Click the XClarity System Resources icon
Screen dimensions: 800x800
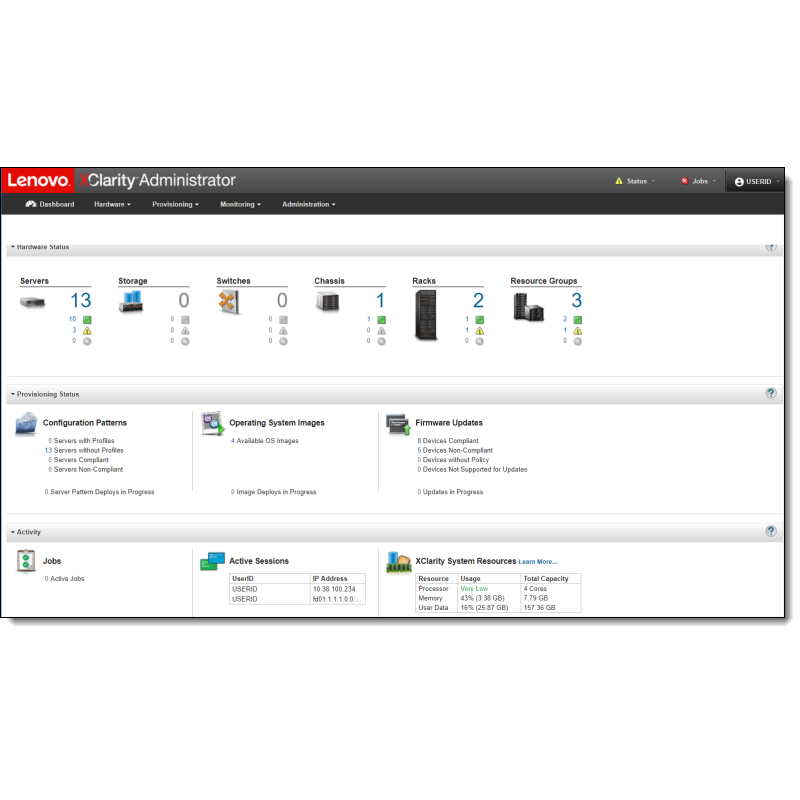pos(398,562)
